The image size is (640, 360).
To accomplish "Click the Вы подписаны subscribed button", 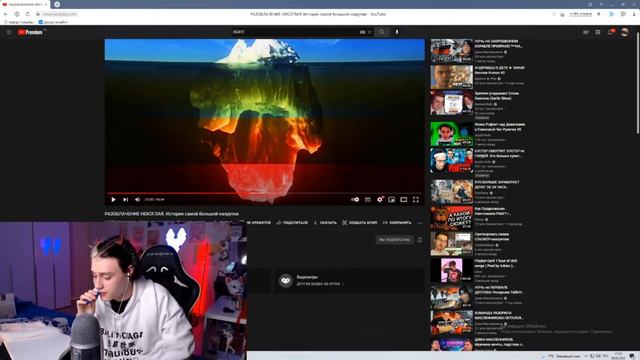I will (394, 240).
